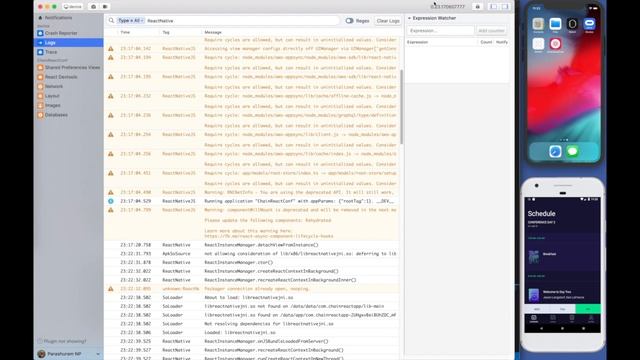This screenshot has width=640, height=360.
Task: Select 'ReactInstanceManager.ctor()' log row
Action: click(x=252, y=262)
